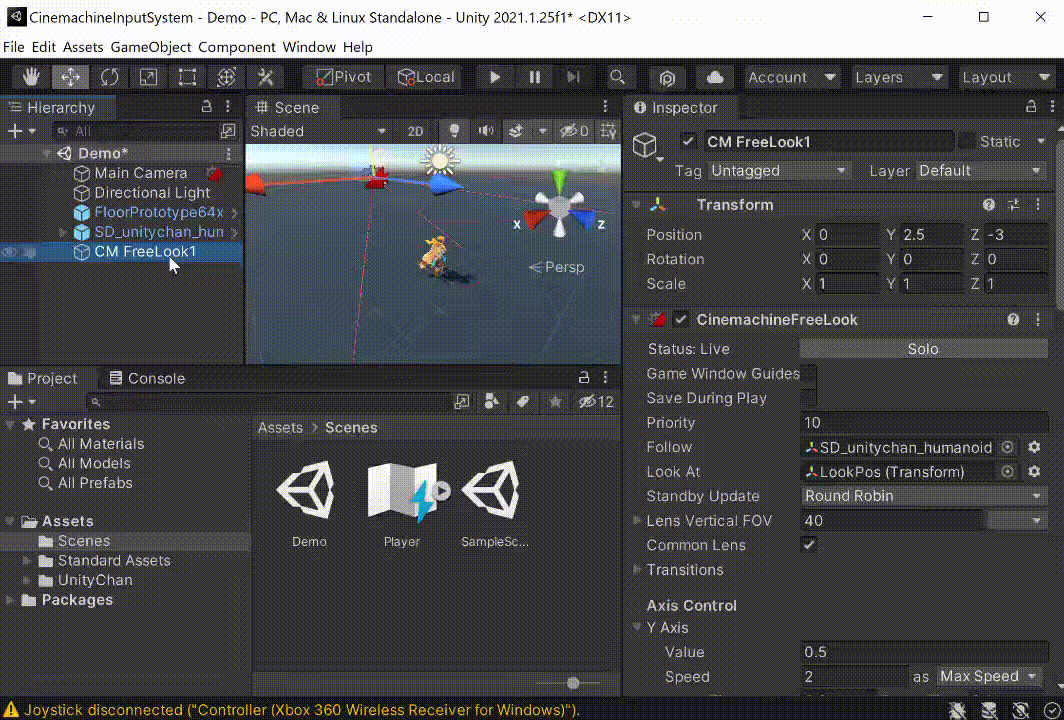Screen dimensions: 1064x720
Task: Click the Solo button
Action: [x=923, y=349]
